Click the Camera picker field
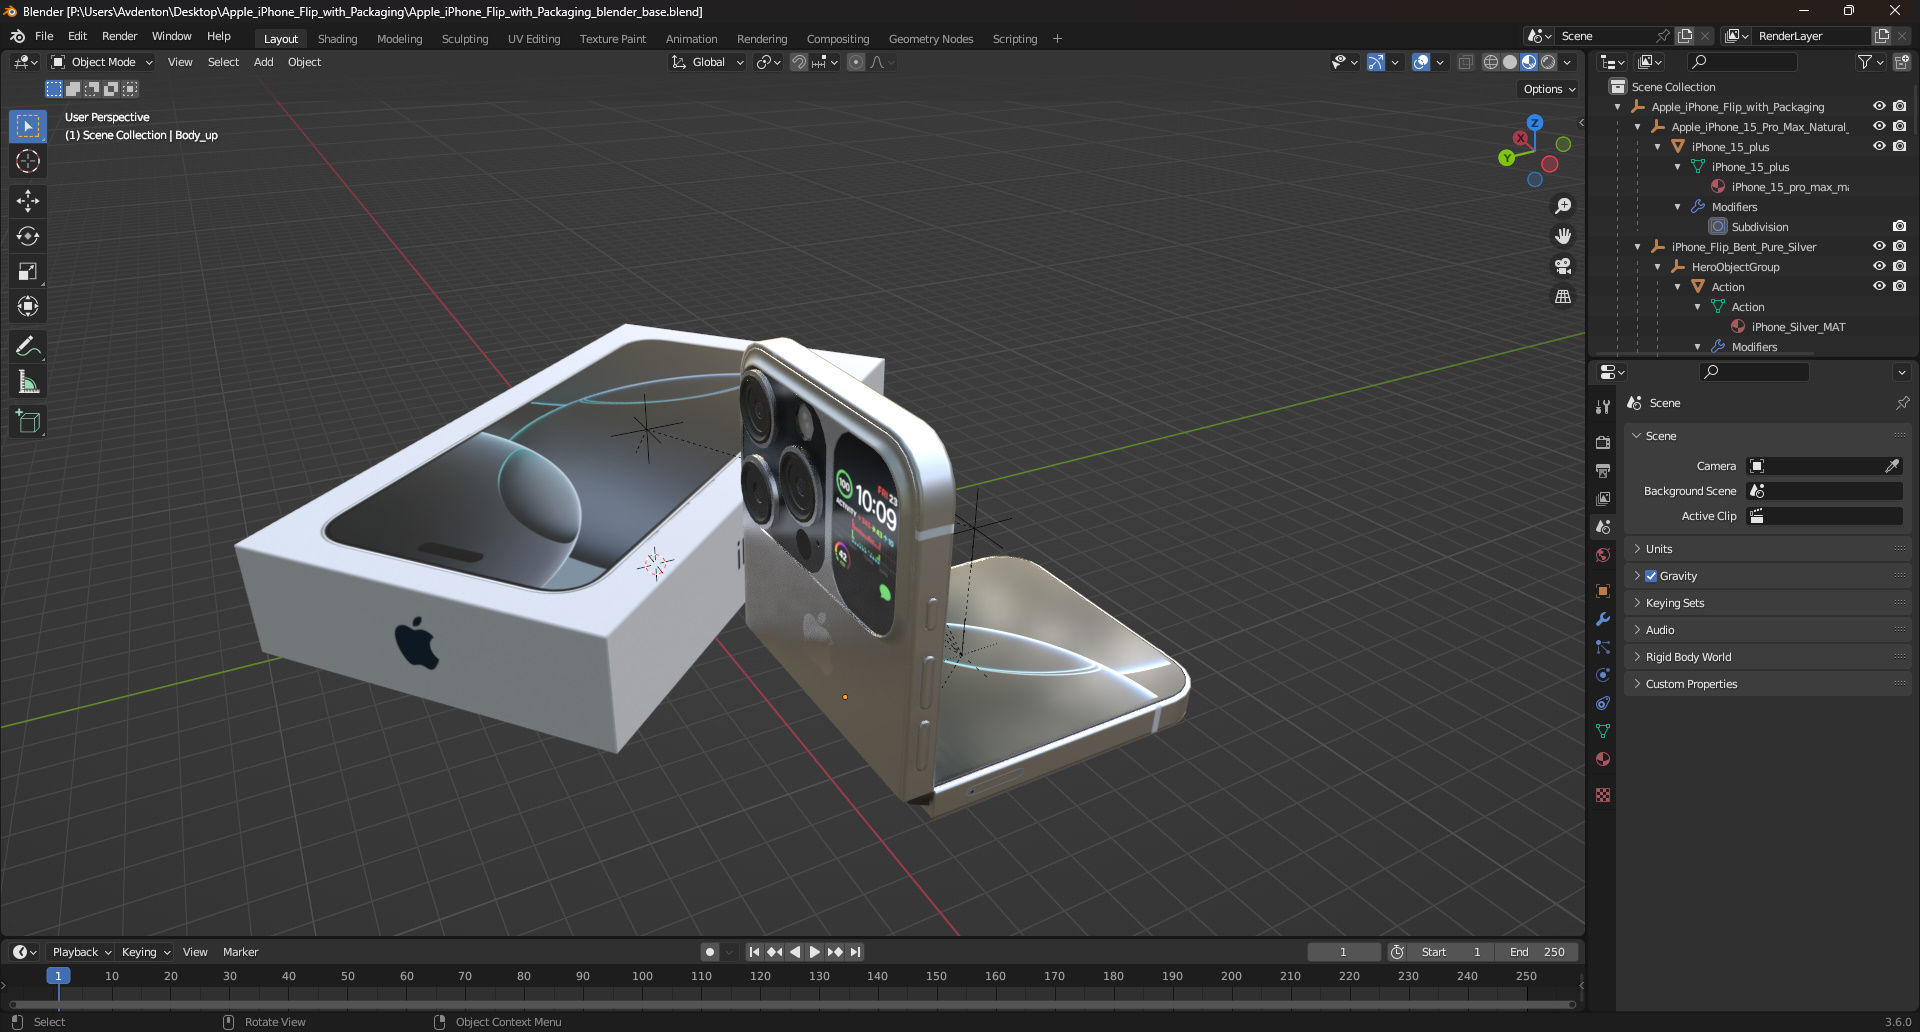1920x1032 pixels. point(1824,466)
